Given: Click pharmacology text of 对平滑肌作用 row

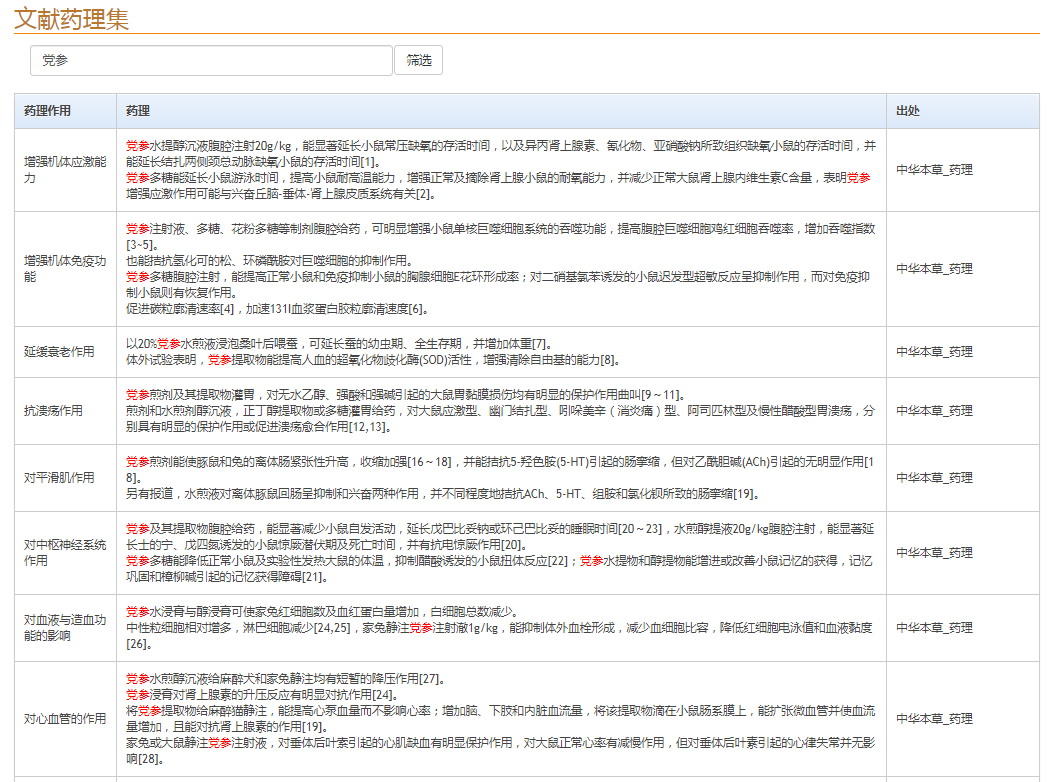Looking at the screenshot, I should tap(501, 478).
